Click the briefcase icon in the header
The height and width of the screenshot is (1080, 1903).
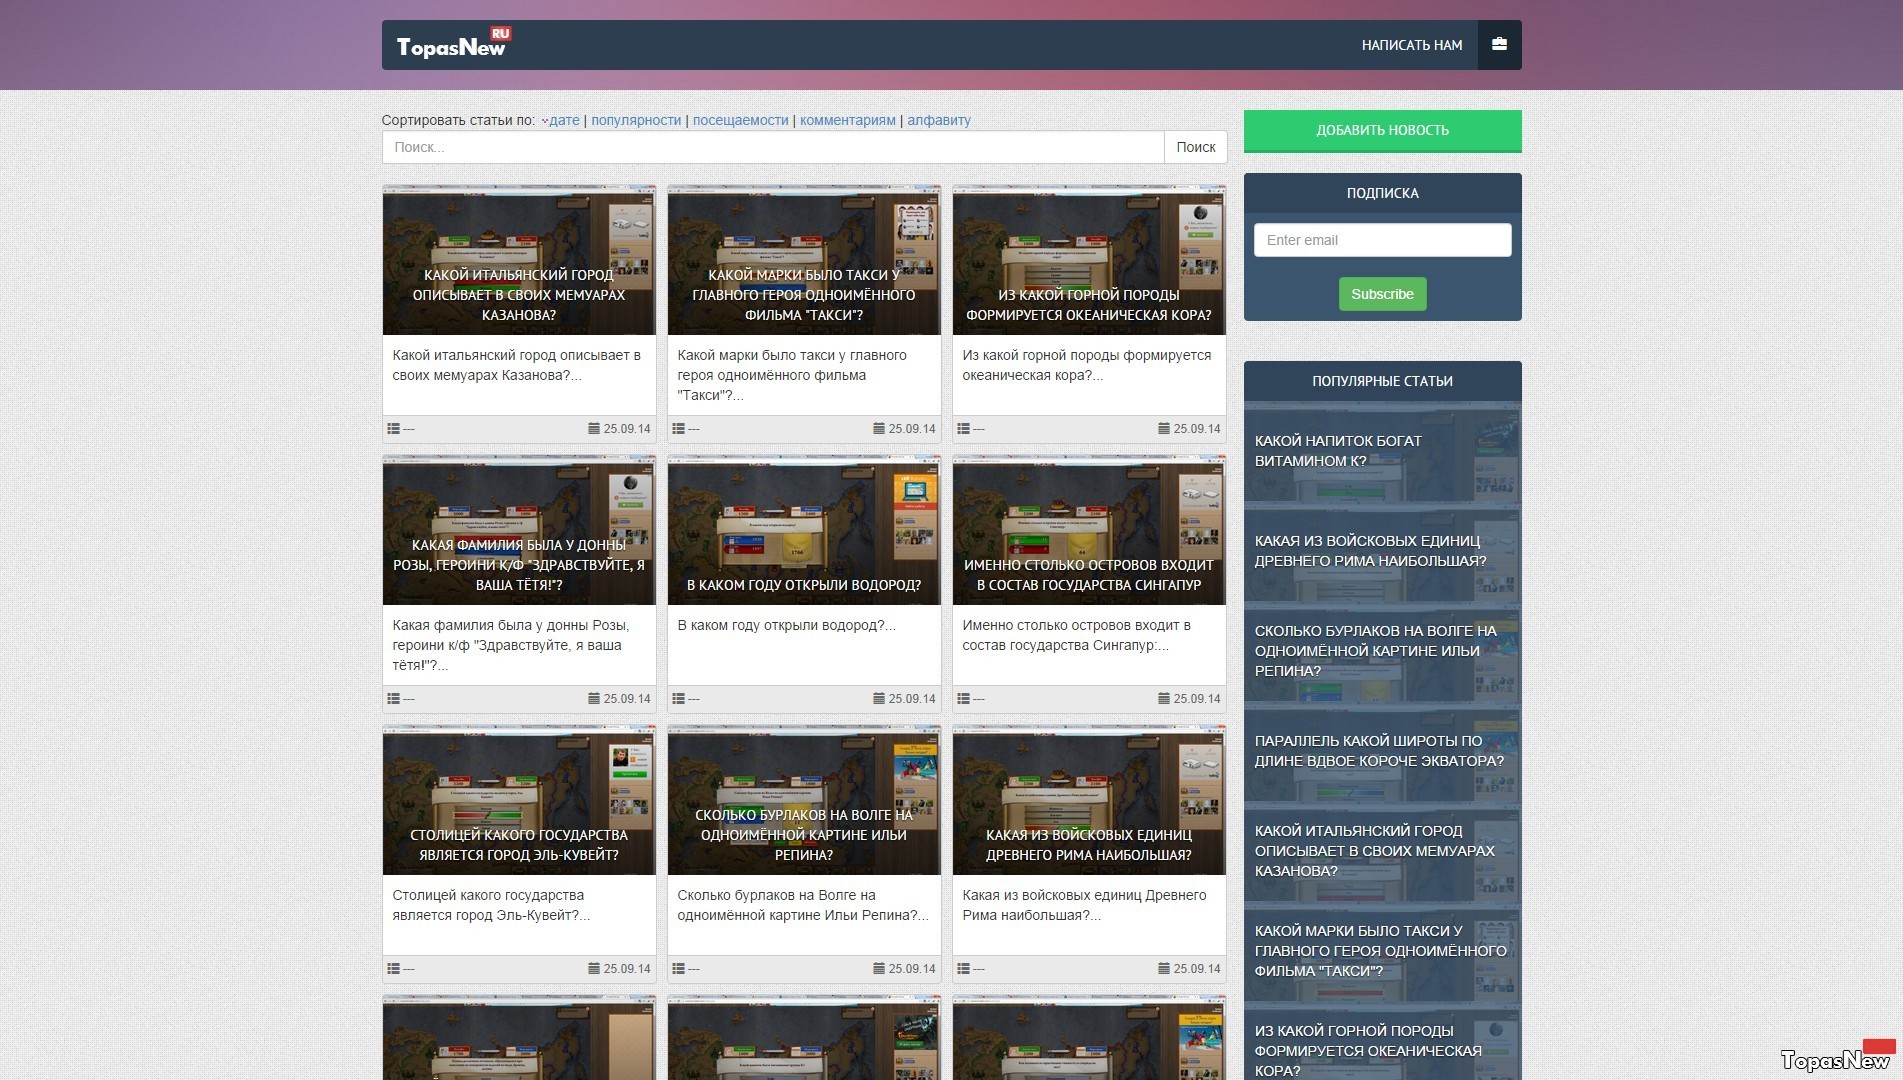coord(1499,45)
